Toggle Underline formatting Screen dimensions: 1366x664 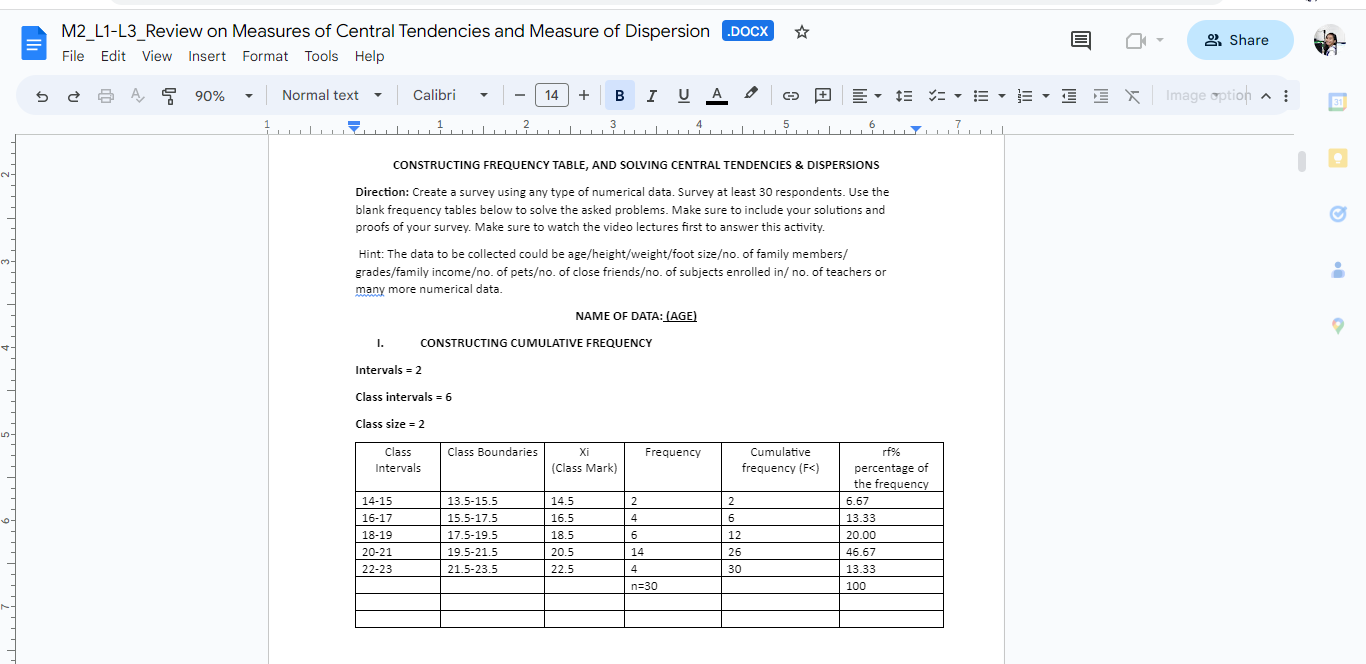point(684,96)
